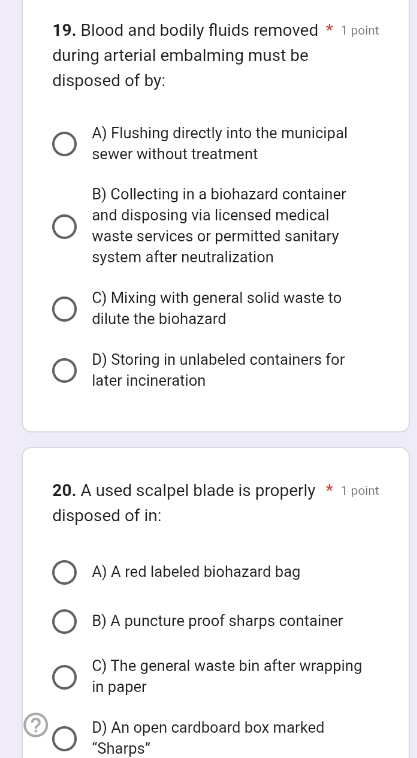The width and height of the screenshot is (417, 758).
Task: Select radio for flushing into municipal sewer
Action: click(64, 144)
